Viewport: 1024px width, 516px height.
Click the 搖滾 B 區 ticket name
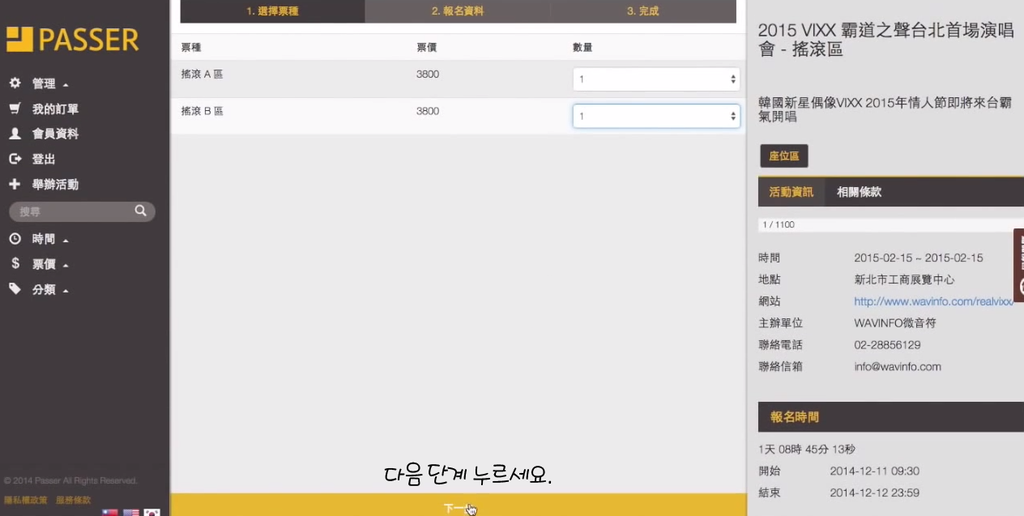(202, 112)
